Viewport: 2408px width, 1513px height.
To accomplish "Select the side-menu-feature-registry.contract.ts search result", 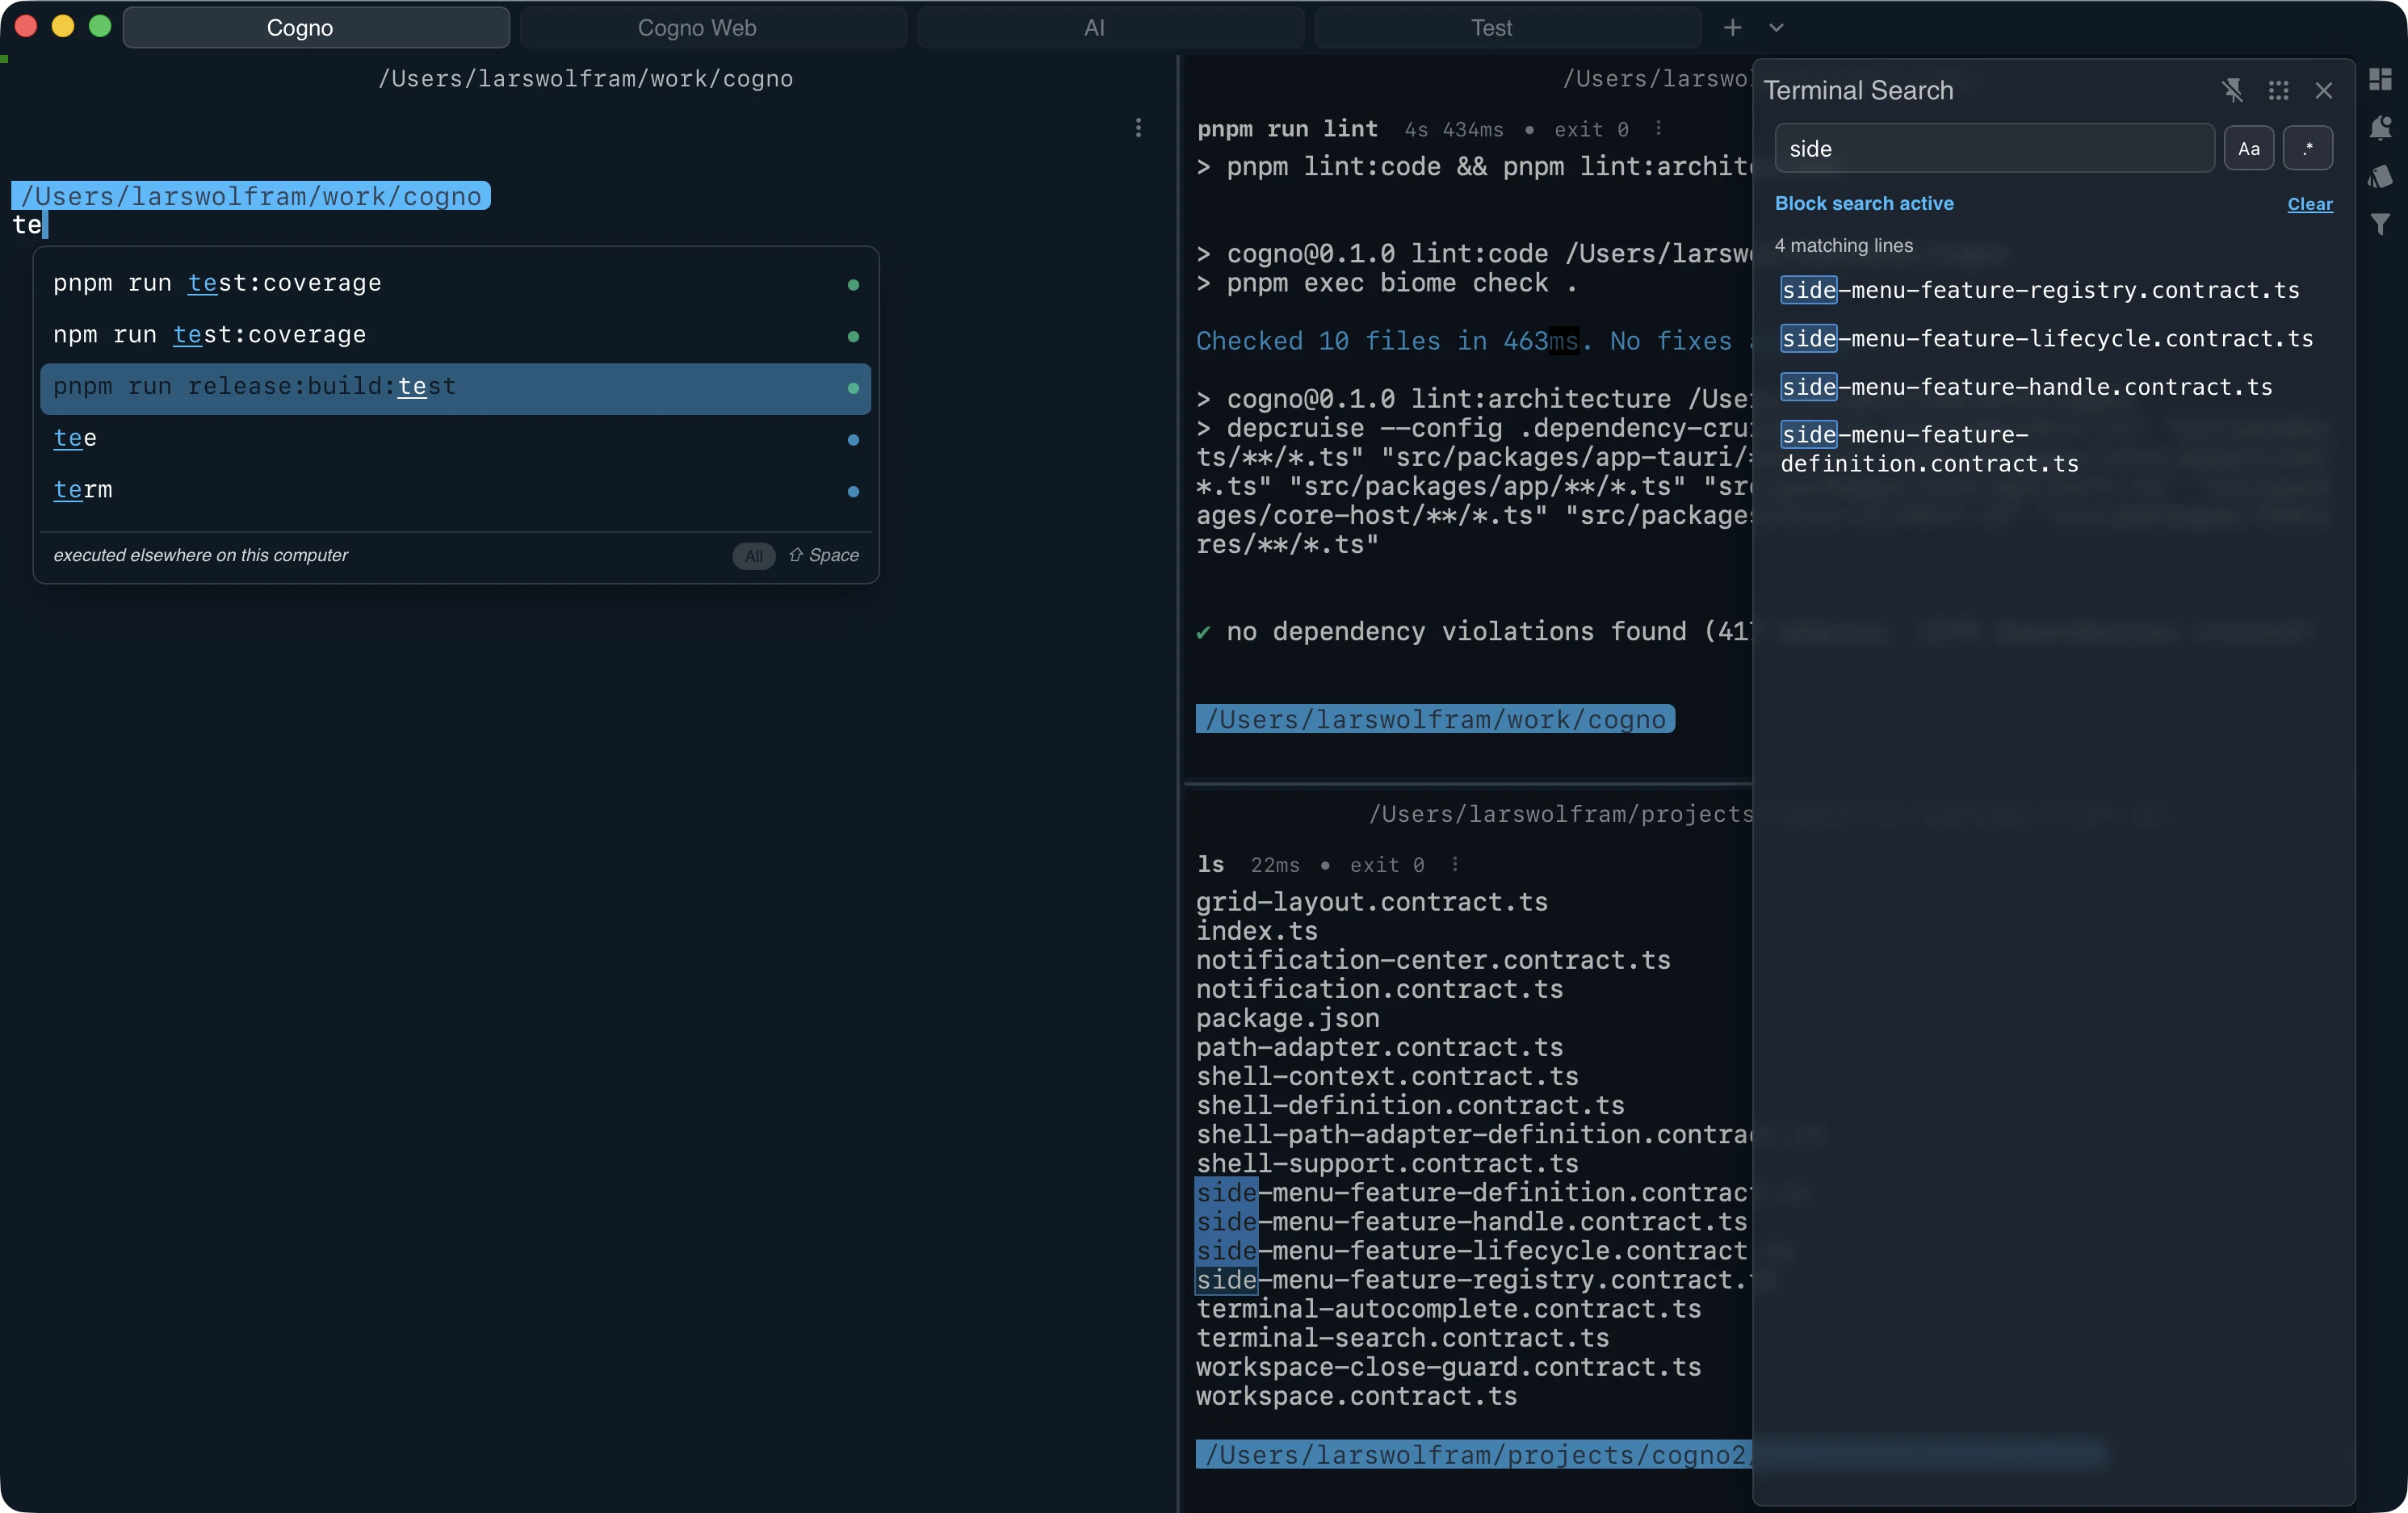I will [x=2038, y=290].
